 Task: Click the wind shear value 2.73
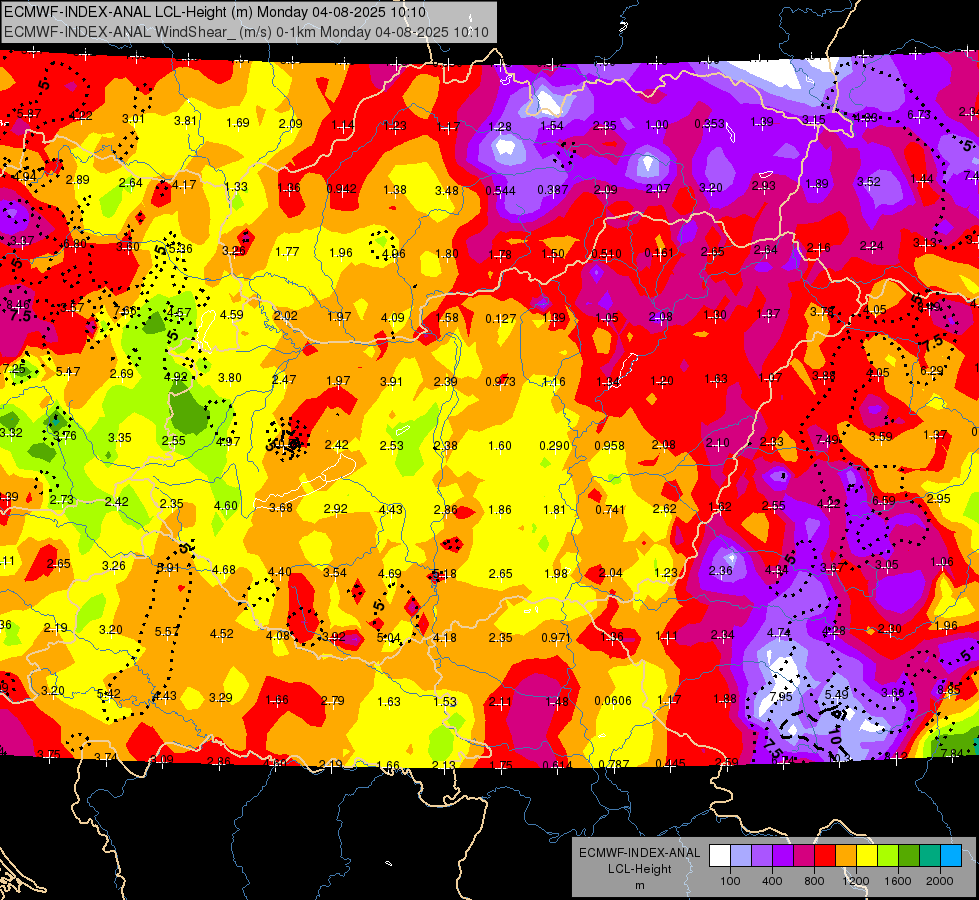[x=62, y=500]
